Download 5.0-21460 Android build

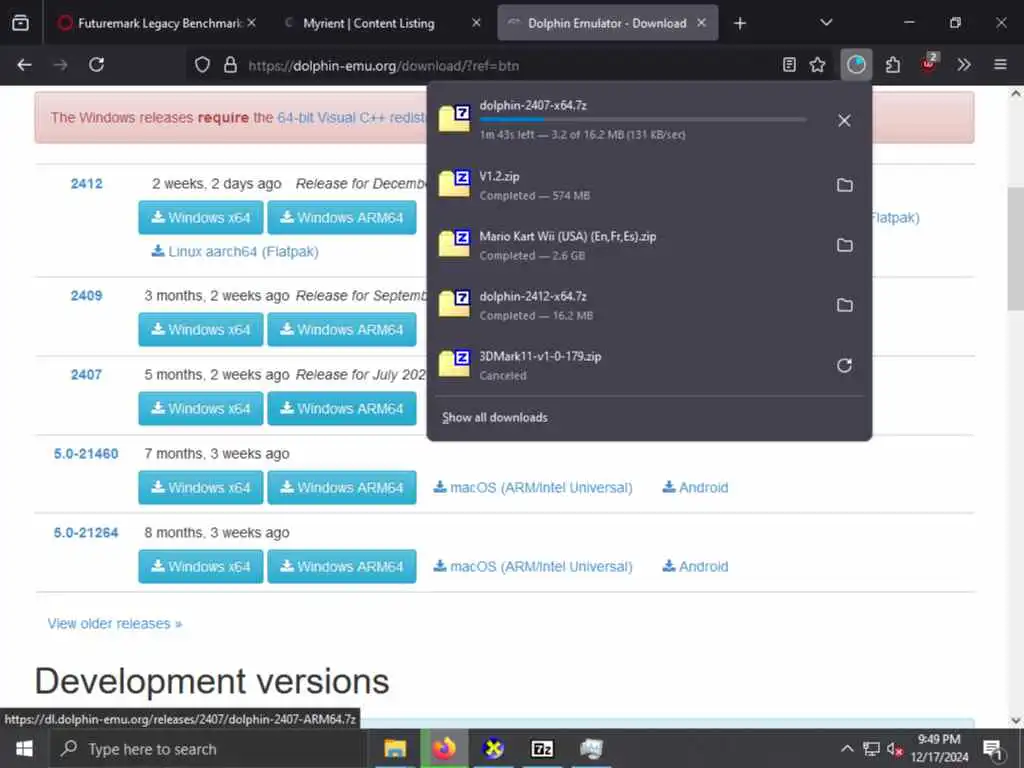(x=695, y=487)
